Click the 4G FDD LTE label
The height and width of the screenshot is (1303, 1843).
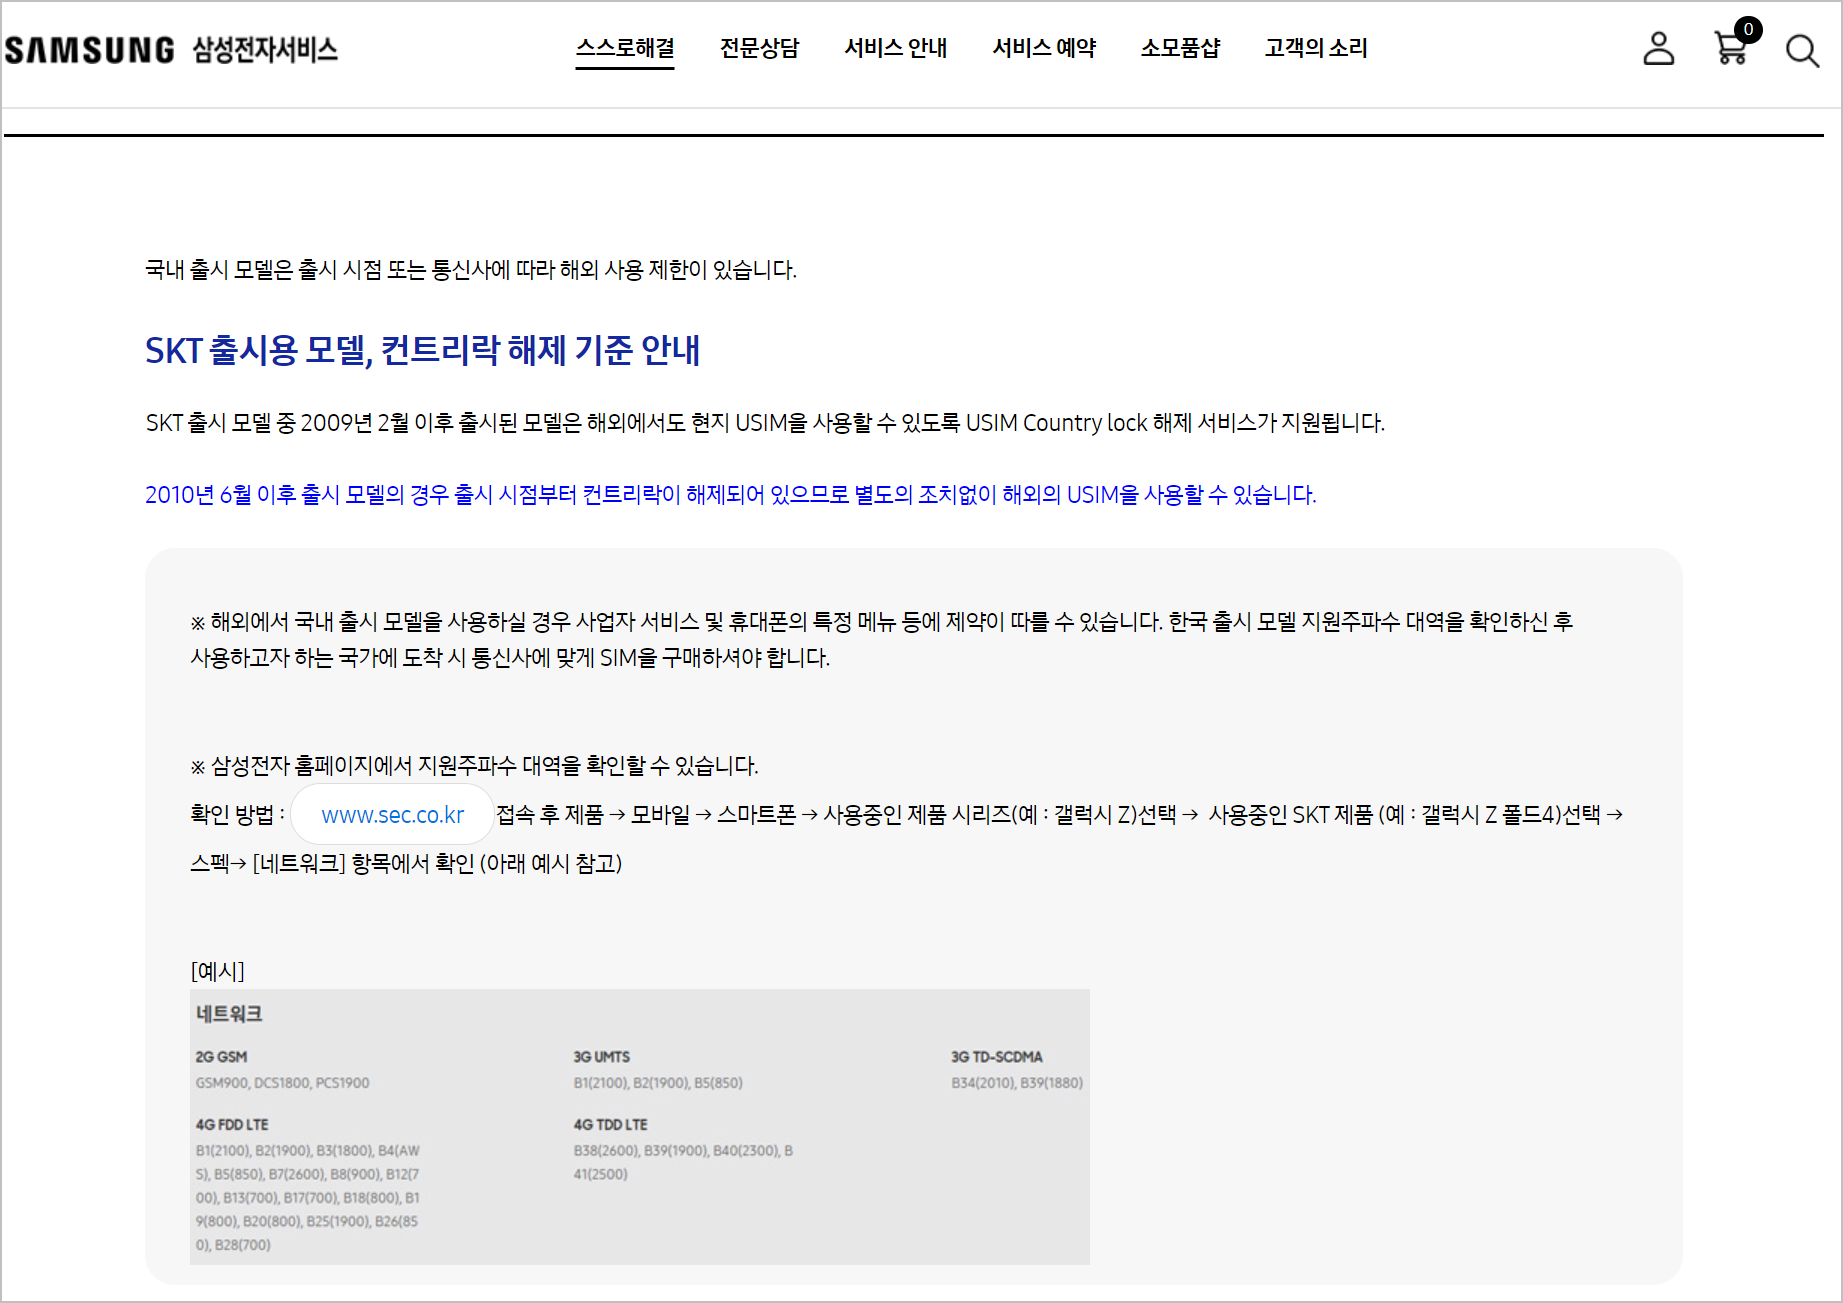coord(232,1124)
